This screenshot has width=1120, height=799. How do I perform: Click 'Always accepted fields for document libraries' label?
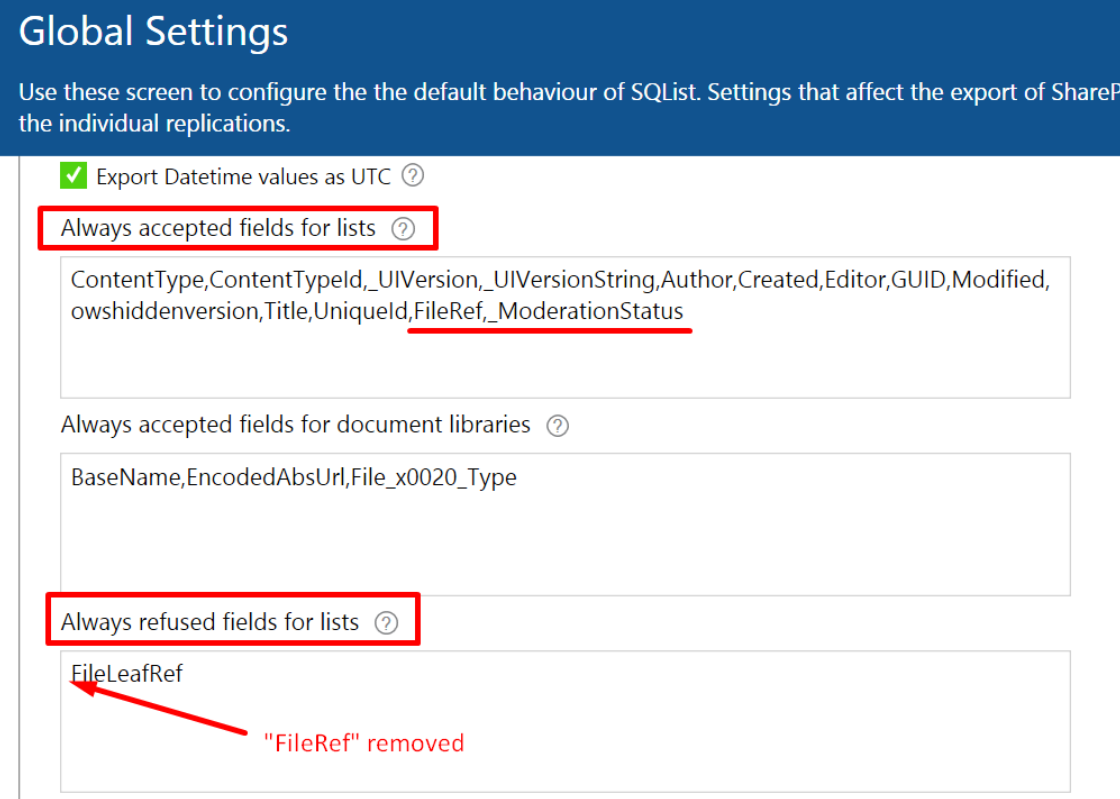295,425
